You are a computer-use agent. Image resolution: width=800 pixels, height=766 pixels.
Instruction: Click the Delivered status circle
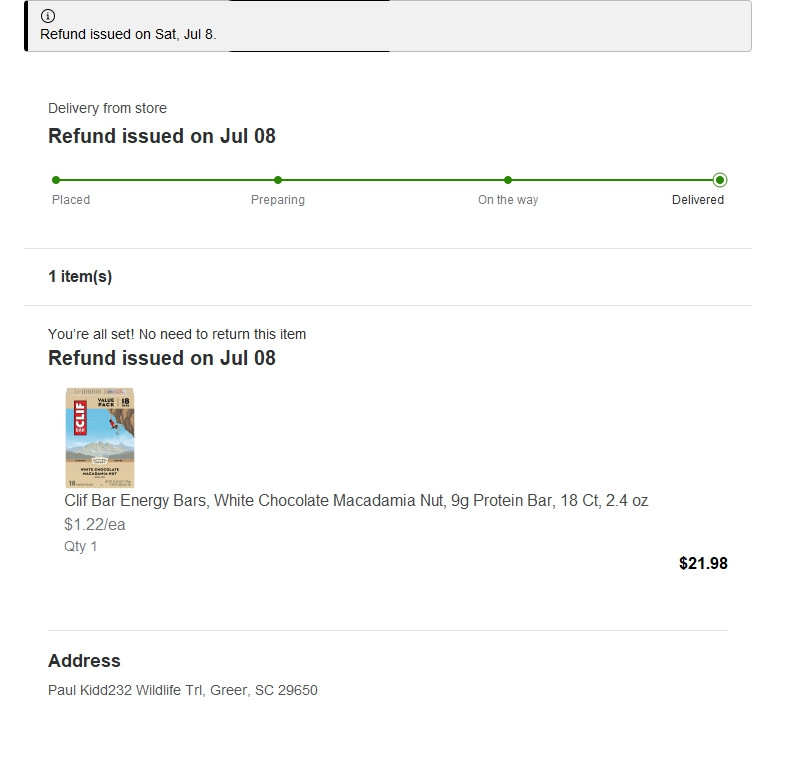pyautogui.click(x=720, y=180)
